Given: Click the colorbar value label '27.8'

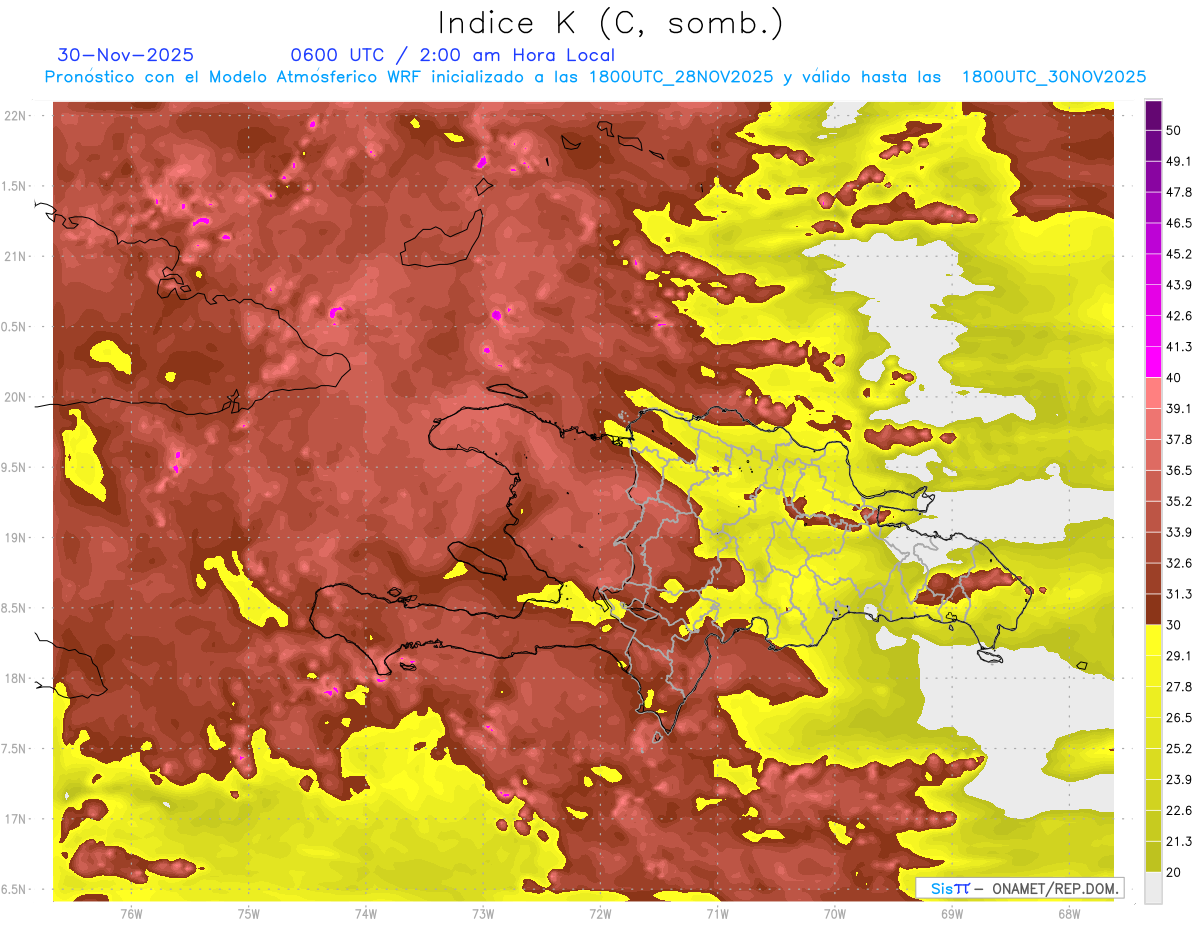Looking at the screenshot, I should [1179, 687].
